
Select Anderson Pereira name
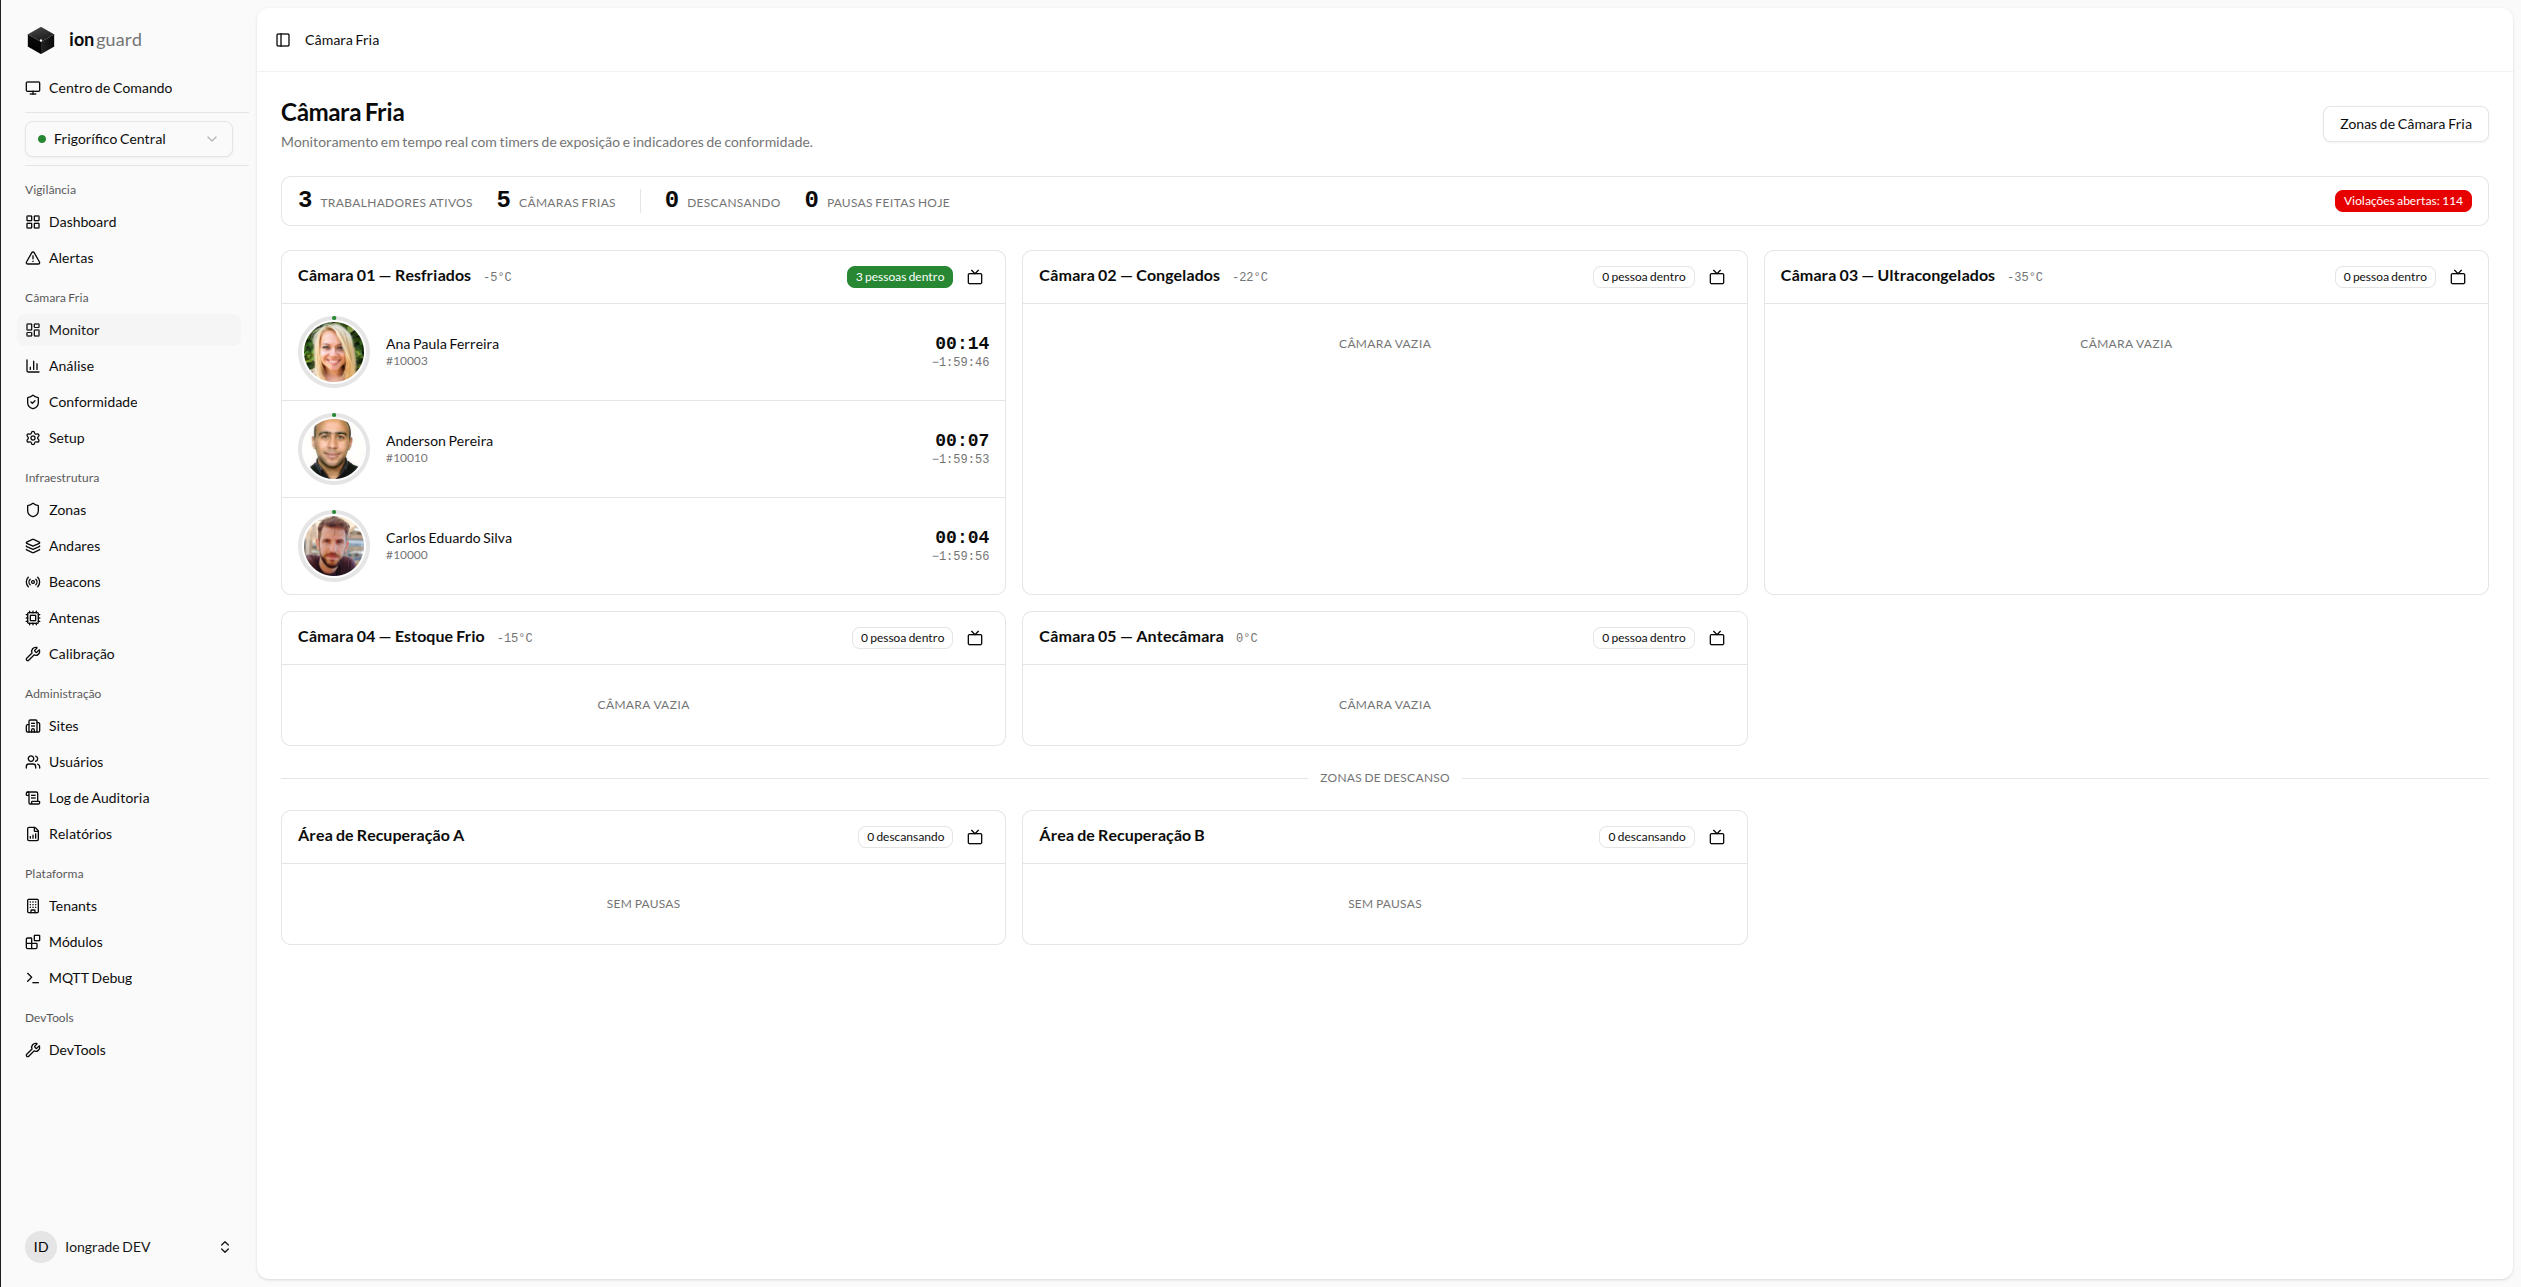pyautogui.click(x=439, y=441)
